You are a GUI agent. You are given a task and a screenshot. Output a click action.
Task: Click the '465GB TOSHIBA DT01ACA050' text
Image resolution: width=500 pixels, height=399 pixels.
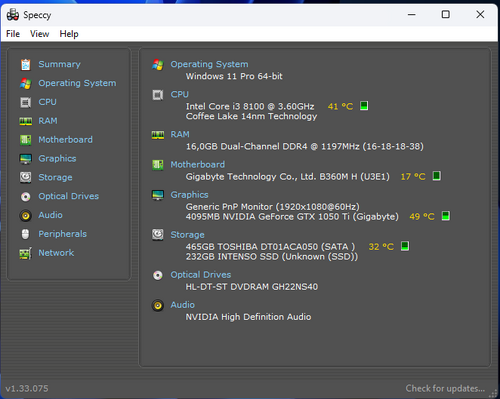tap(270, 247)
